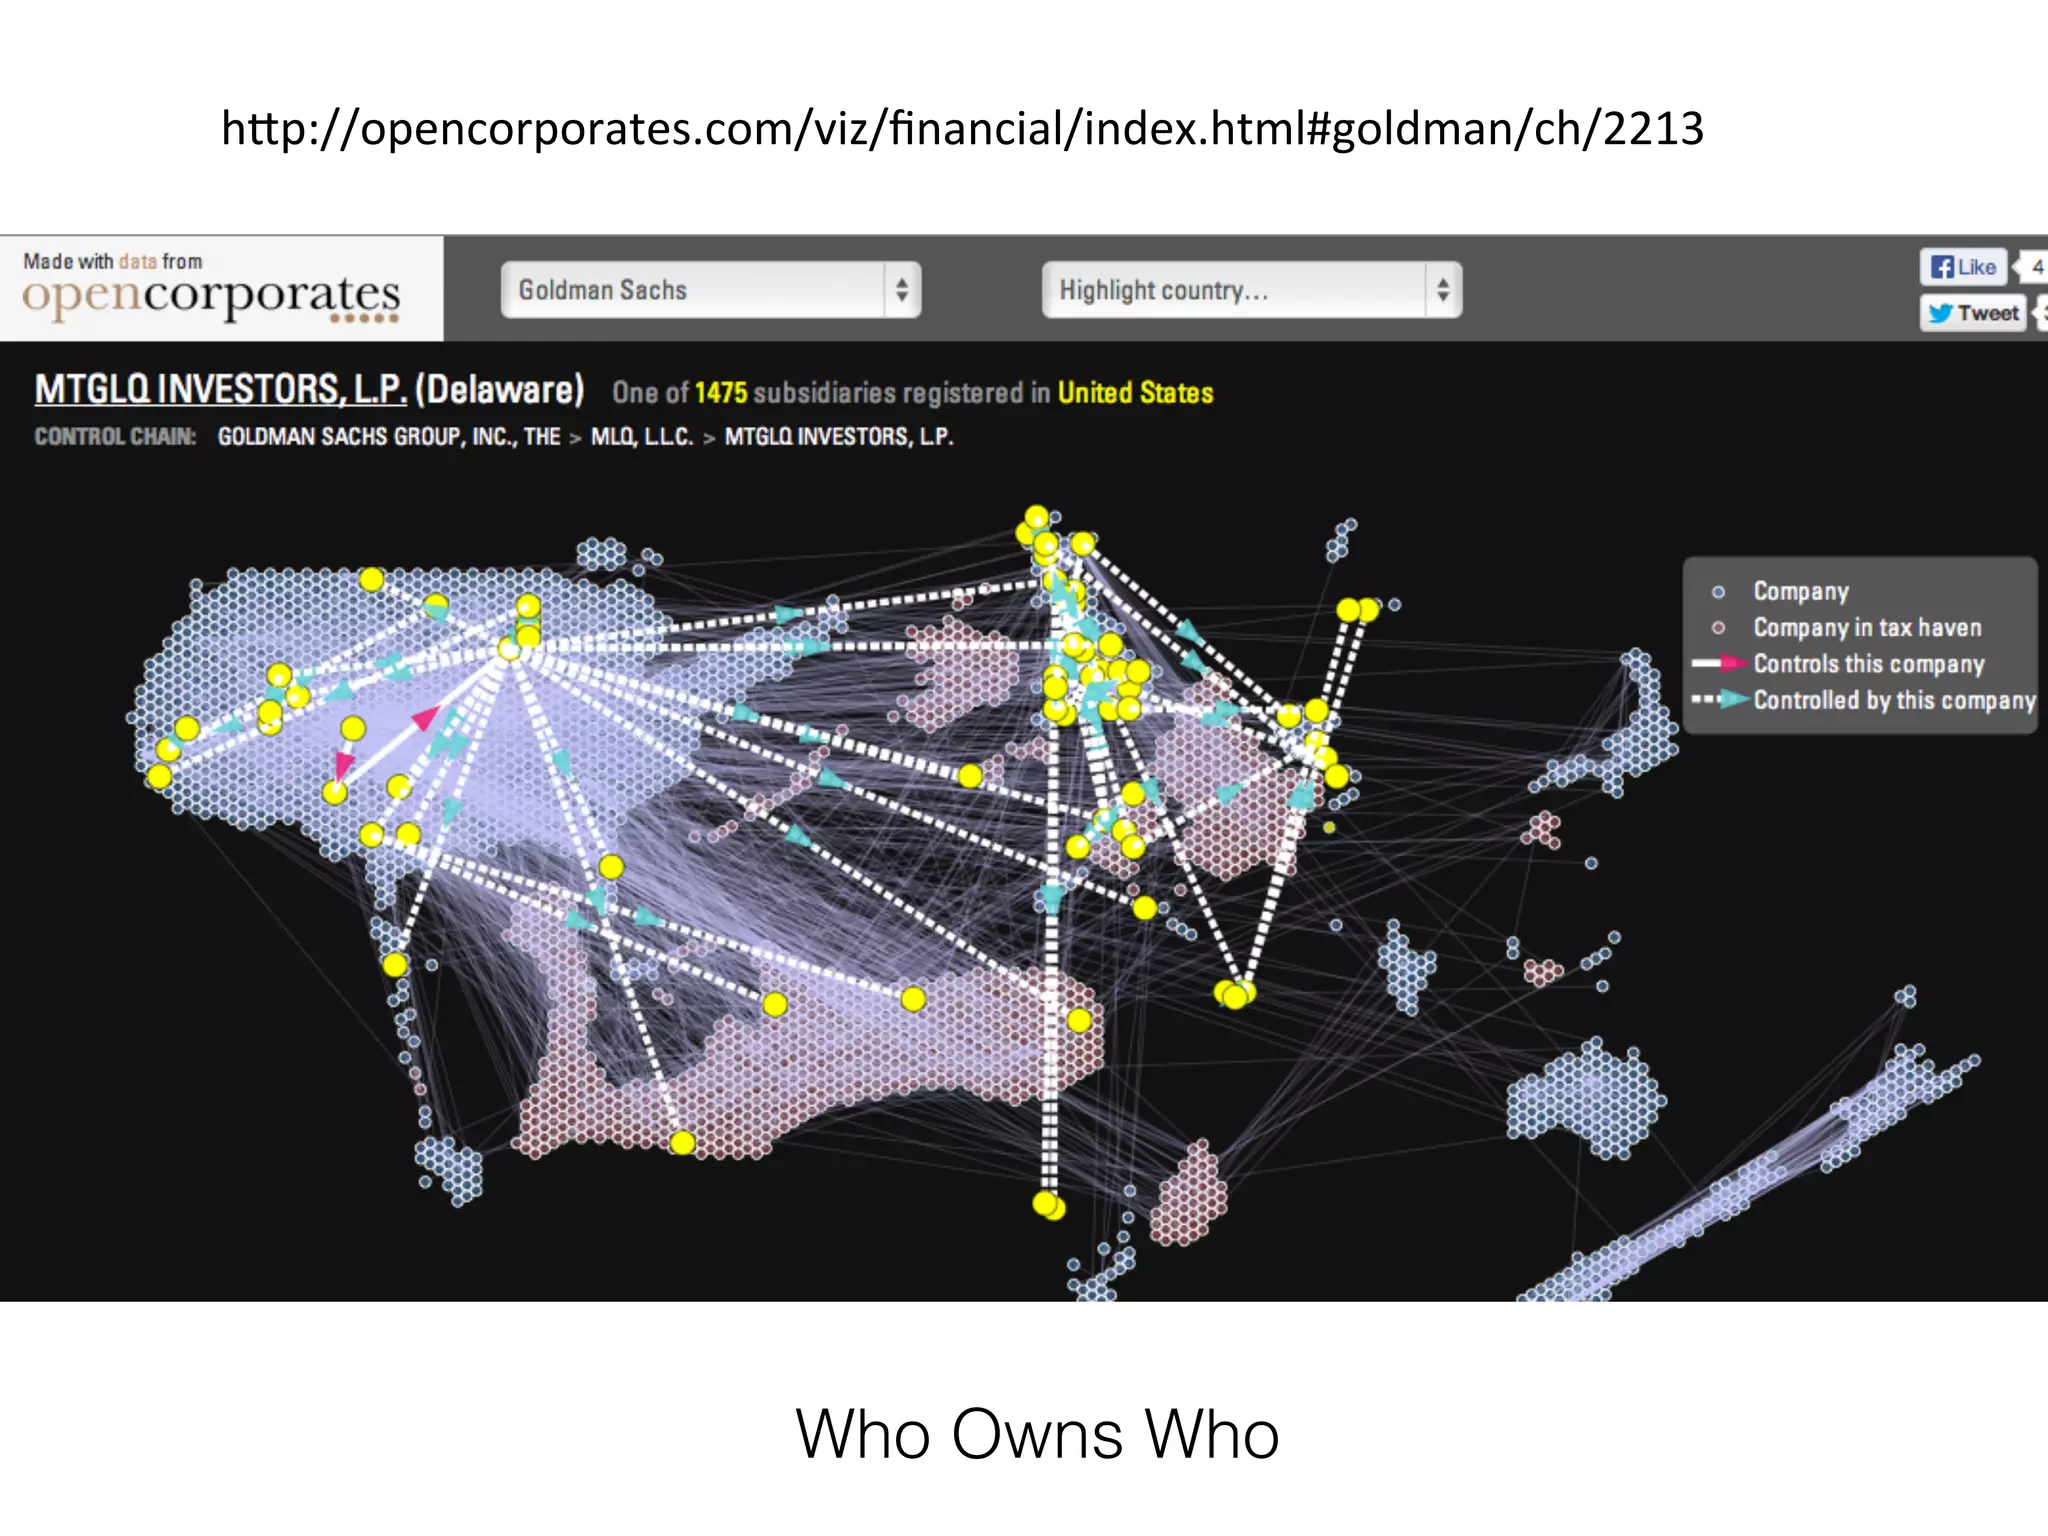This screenshot has height=1536, width=2048.
Task: Click the Goldman Sachs dropdown stepper arrows
Action: tap(902, 290)
